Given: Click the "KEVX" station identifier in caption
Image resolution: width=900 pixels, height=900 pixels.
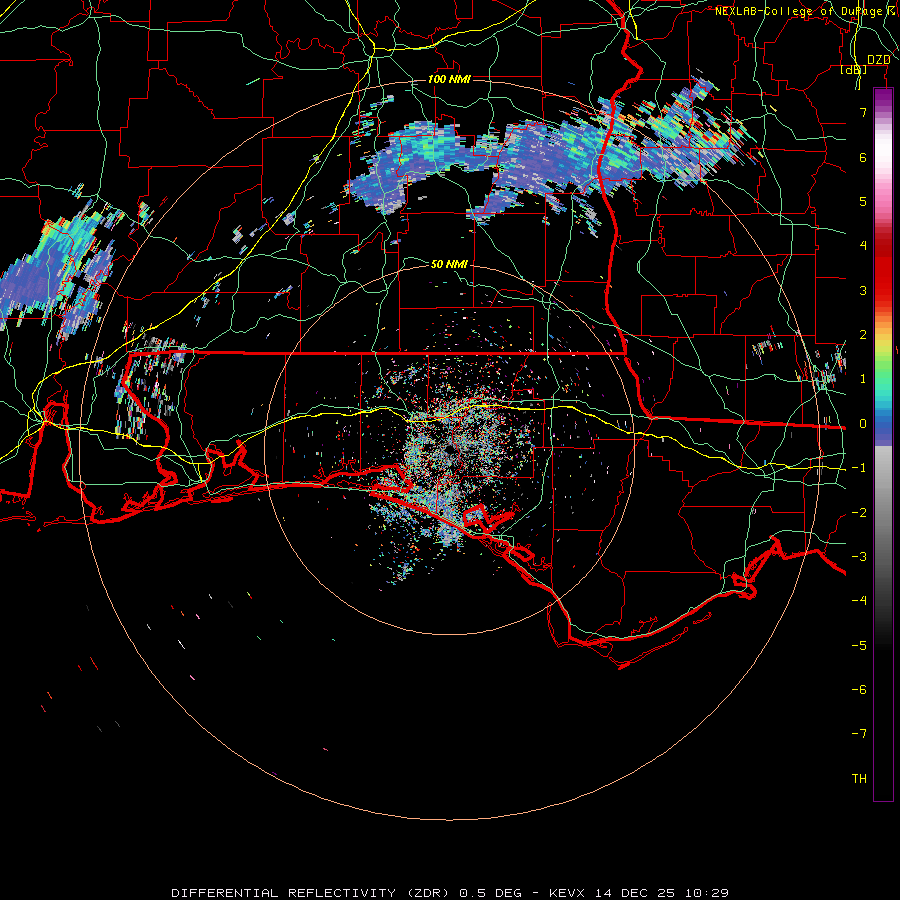Looking at the screenshot, I should coord(569,893).
